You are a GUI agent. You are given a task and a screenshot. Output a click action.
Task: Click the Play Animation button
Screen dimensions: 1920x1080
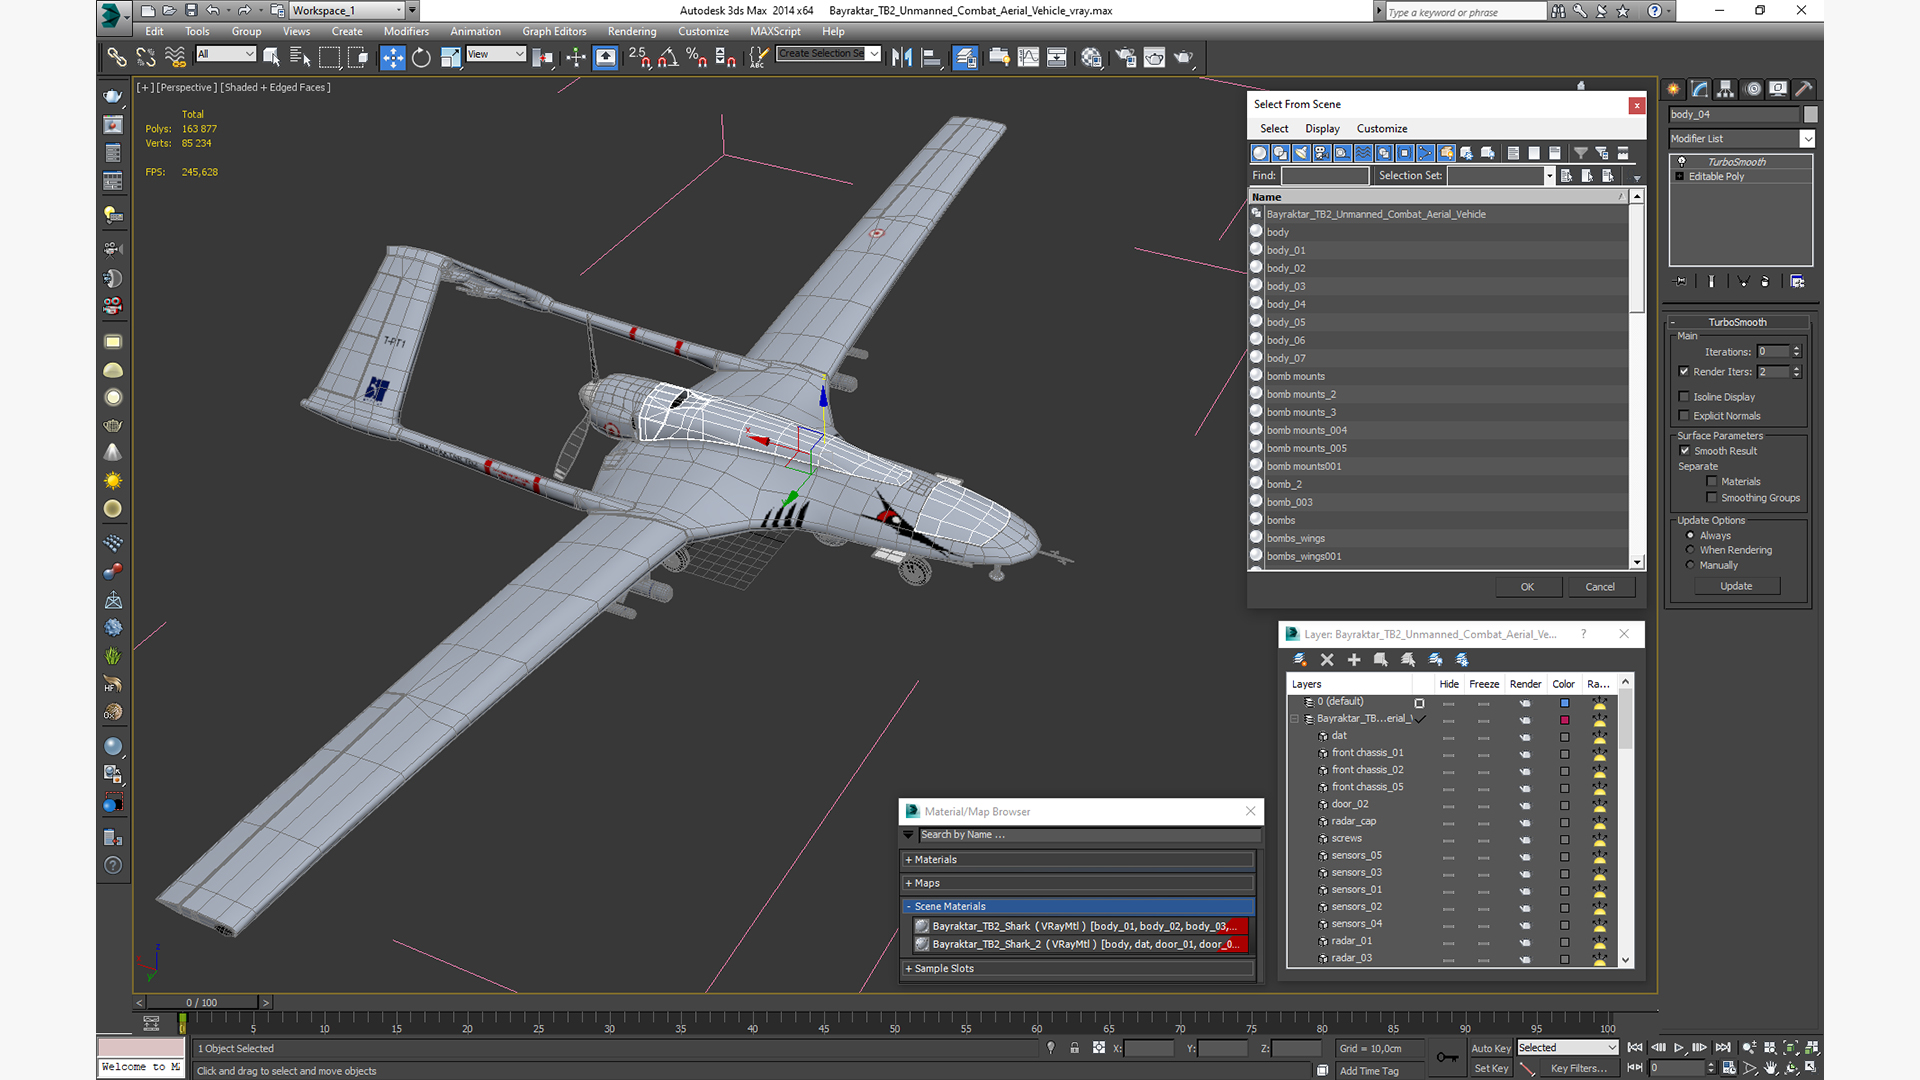[1679, 1048]
